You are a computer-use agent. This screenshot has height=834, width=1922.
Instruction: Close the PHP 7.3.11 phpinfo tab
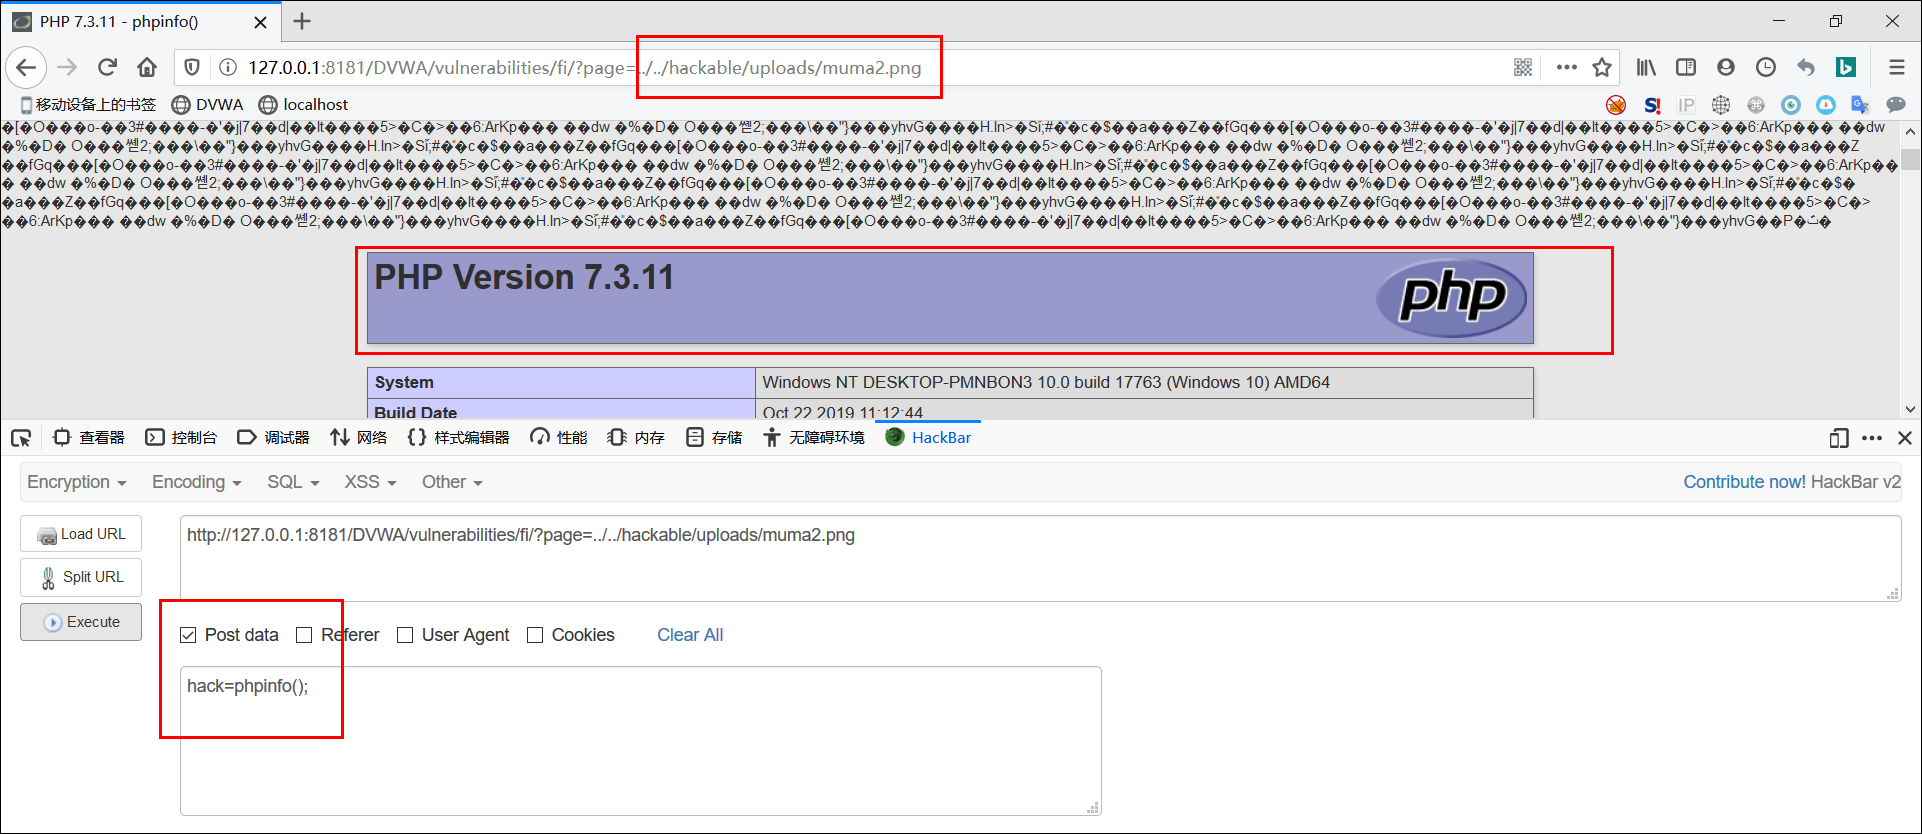[260, 22]
